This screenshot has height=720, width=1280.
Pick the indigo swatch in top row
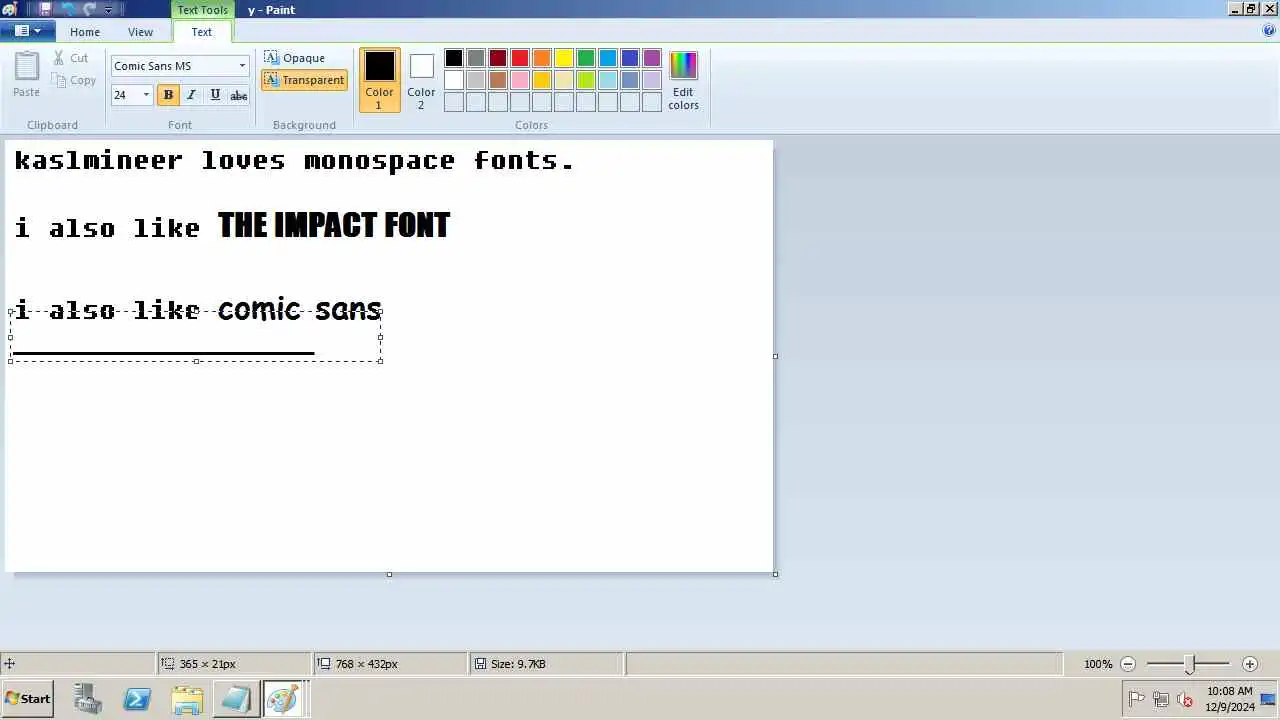(x=630, y=58)
